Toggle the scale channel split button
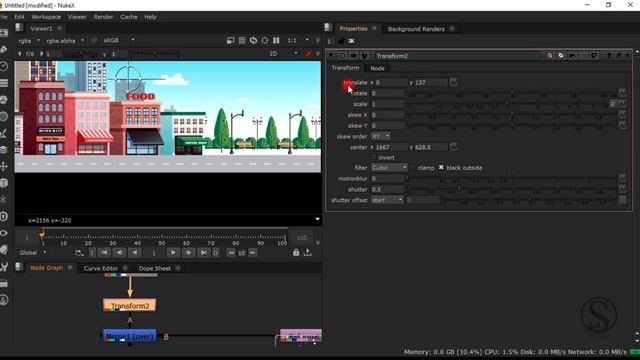 (612, 104)
